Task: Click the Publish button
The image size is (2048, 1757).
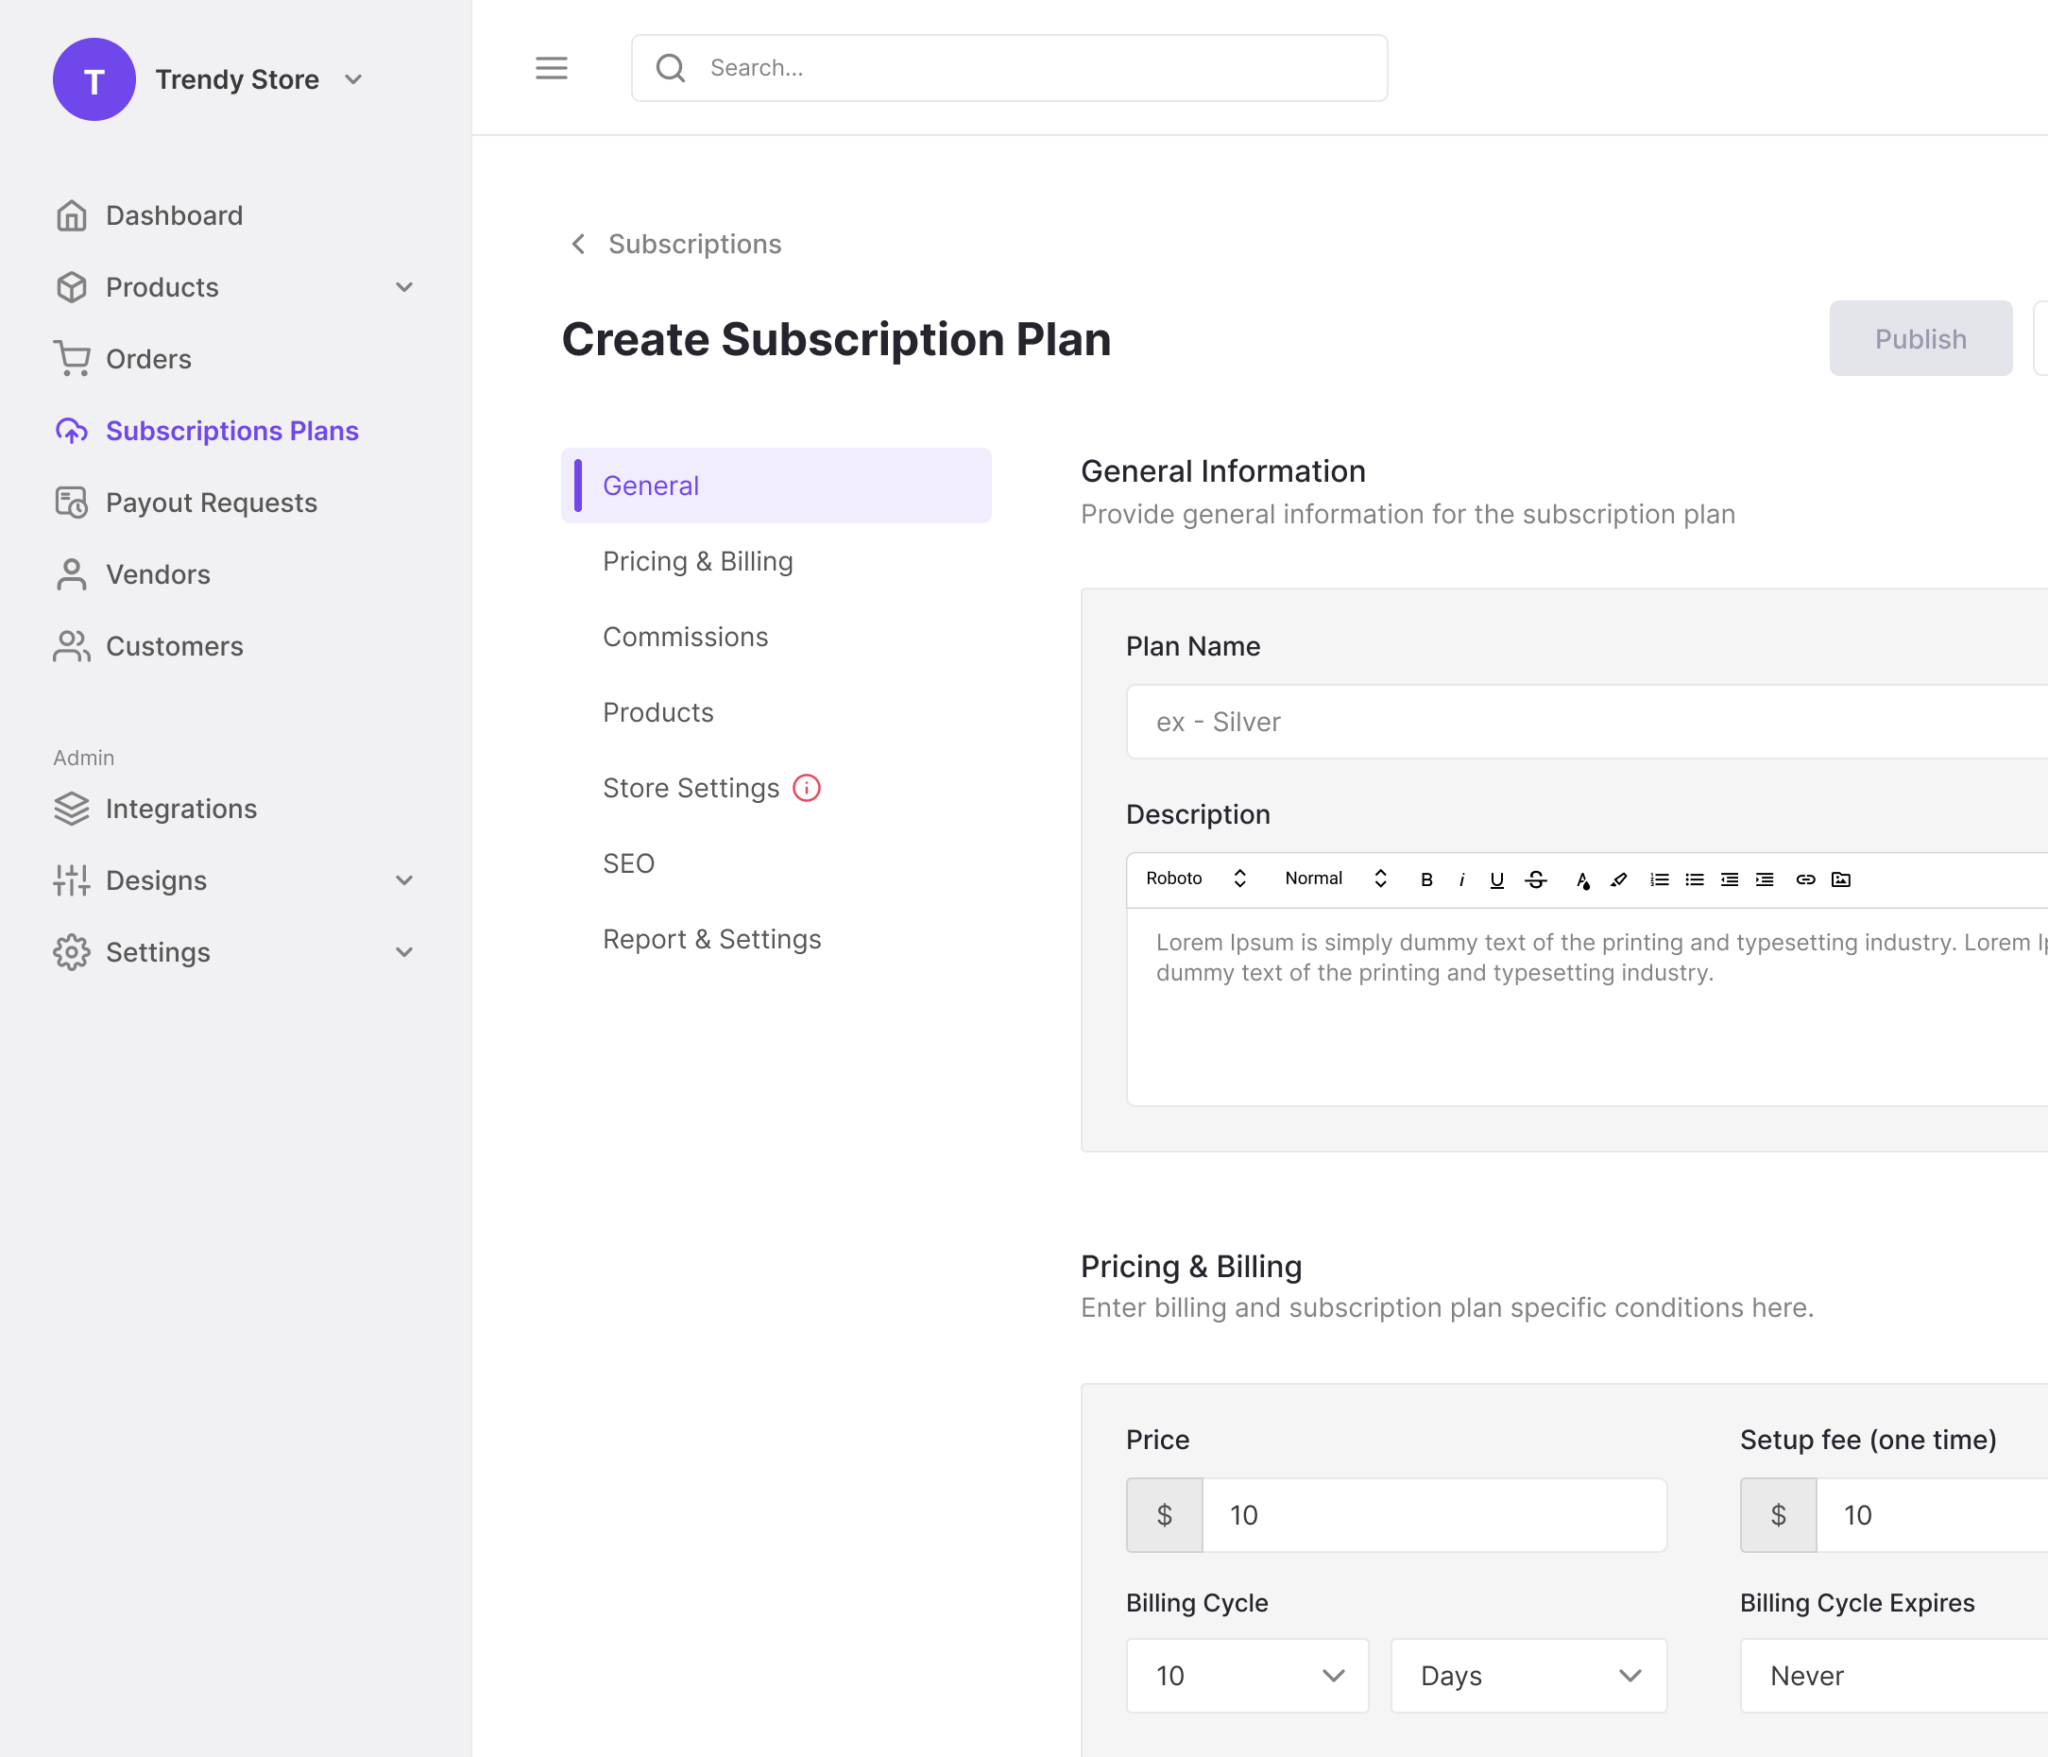Action: (1919, 338)
